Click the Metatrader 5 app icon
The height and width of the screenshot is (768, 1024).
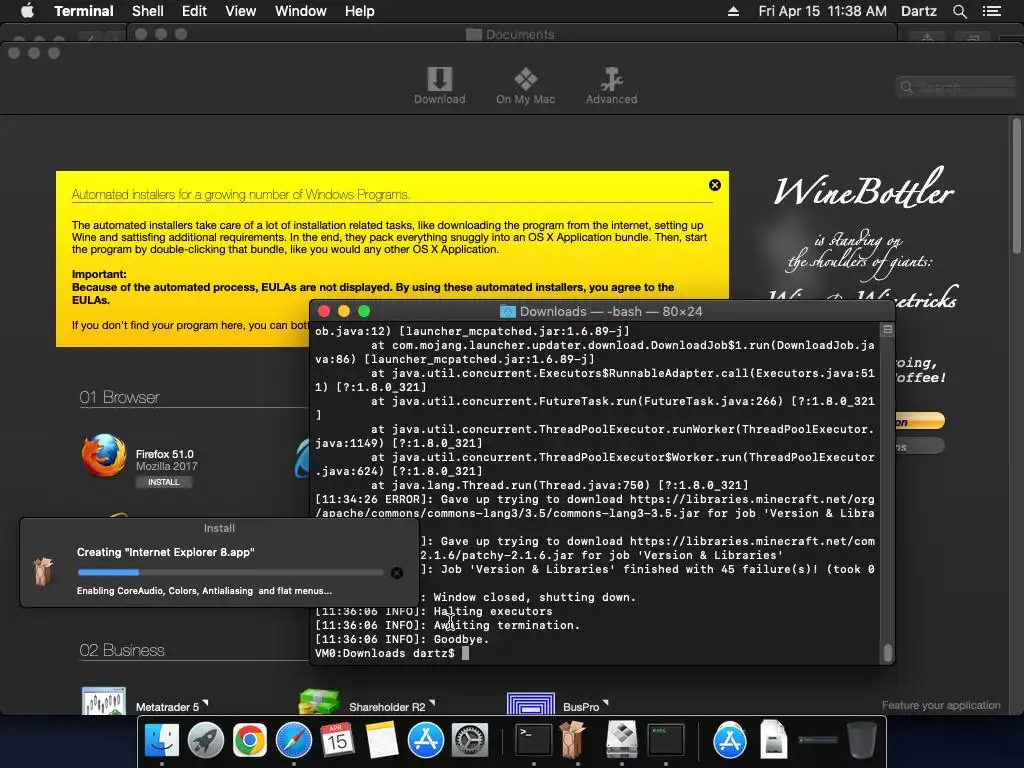tap(104, 701)
